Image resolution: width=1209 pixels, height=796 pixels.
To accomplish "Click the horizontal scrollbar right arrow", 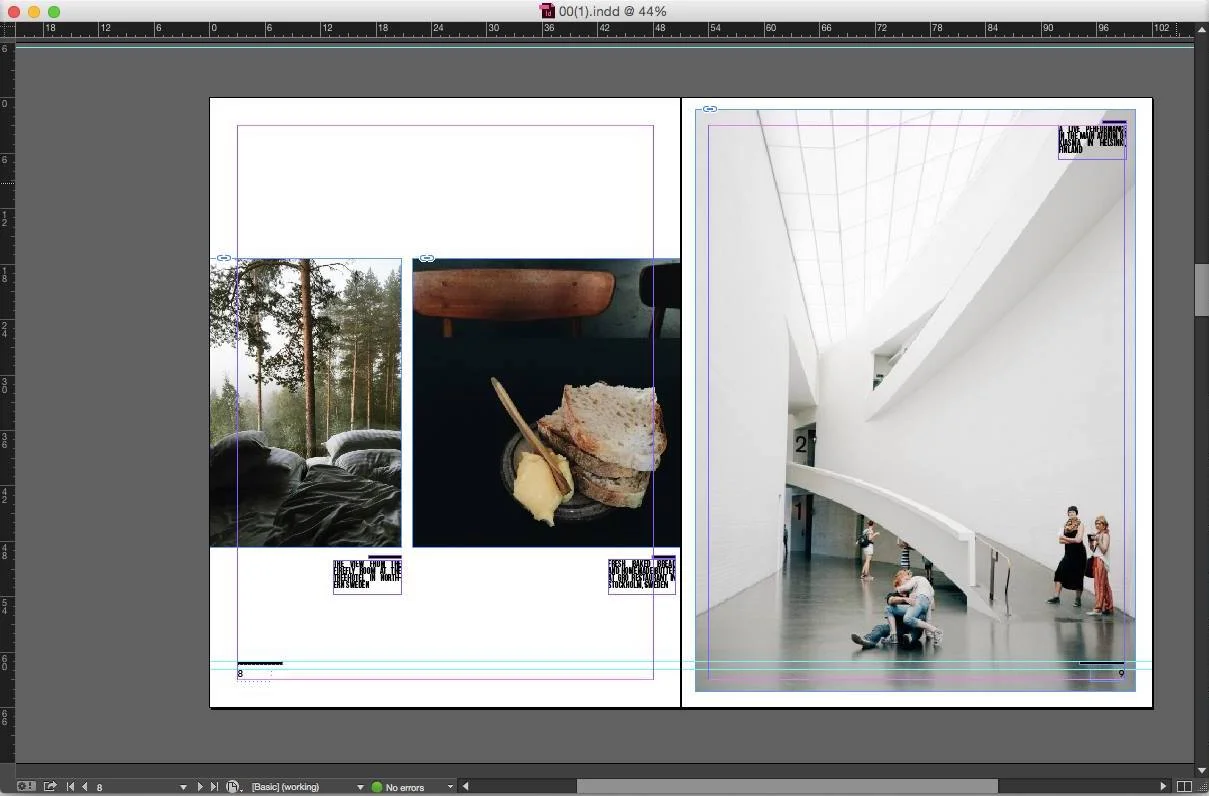I will (1164, 787).
